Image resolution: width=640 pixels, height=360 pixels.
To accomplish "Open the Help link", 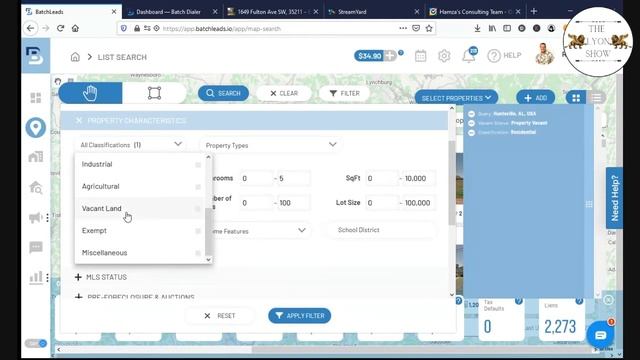I will [x=504, y=56].
